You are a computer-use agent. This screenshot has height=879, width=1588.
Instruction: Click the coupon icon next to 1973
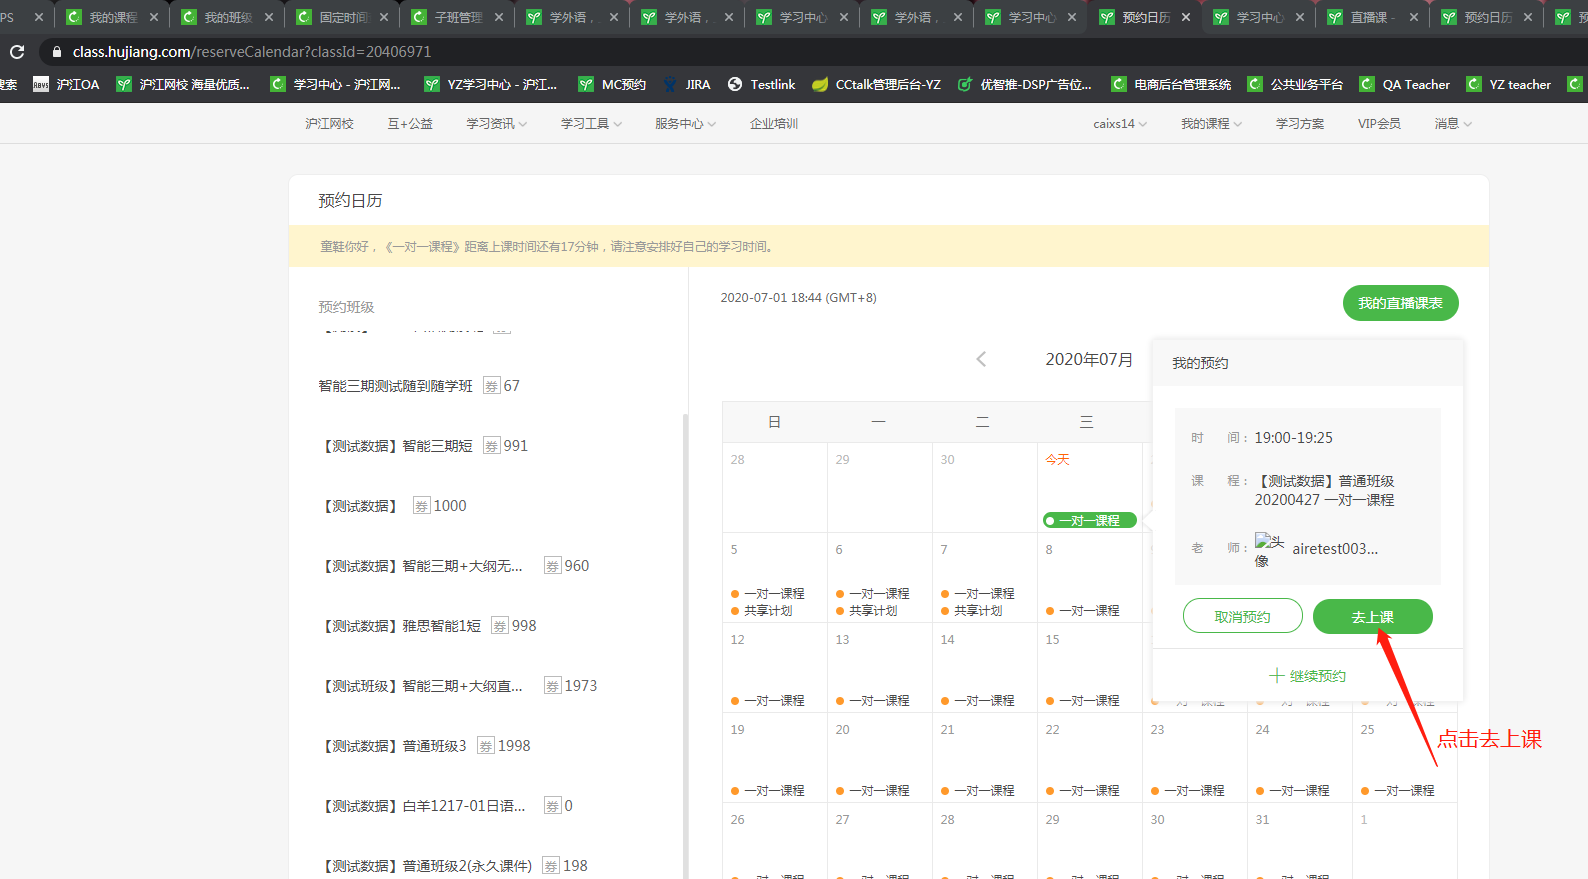552,686
